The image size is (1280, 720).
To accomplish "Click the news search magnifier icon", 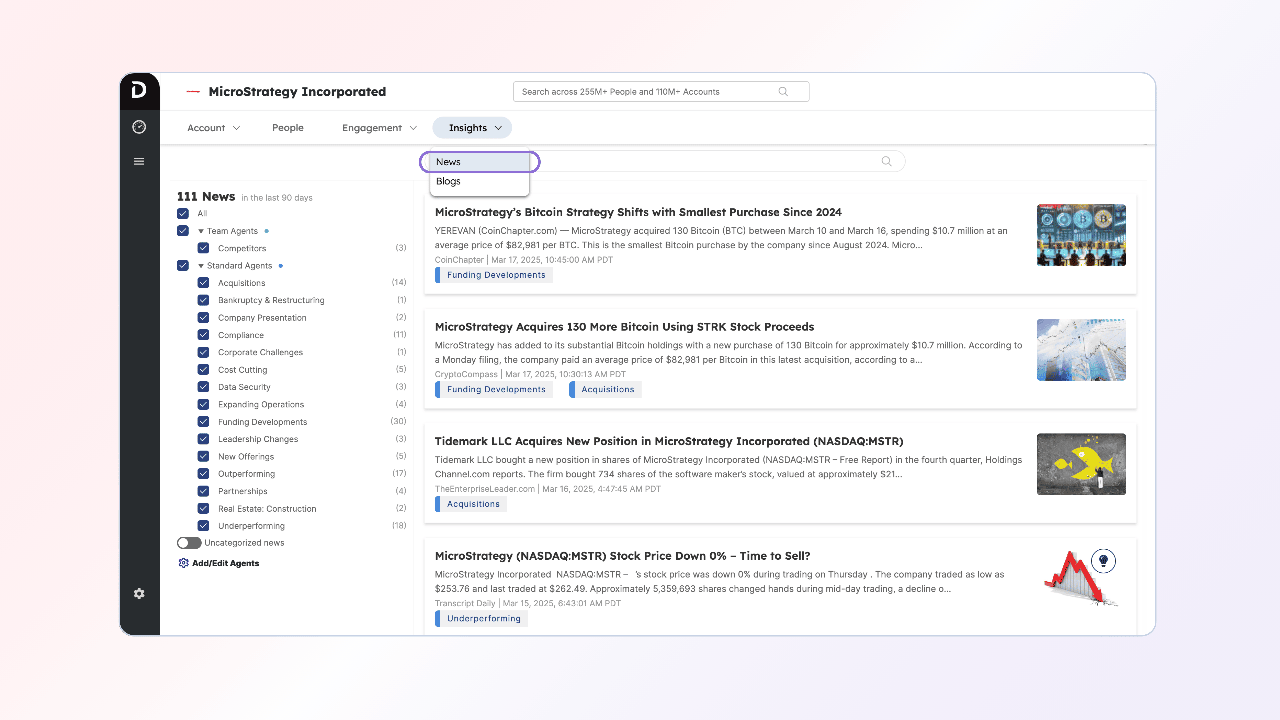I will [886, 162].
